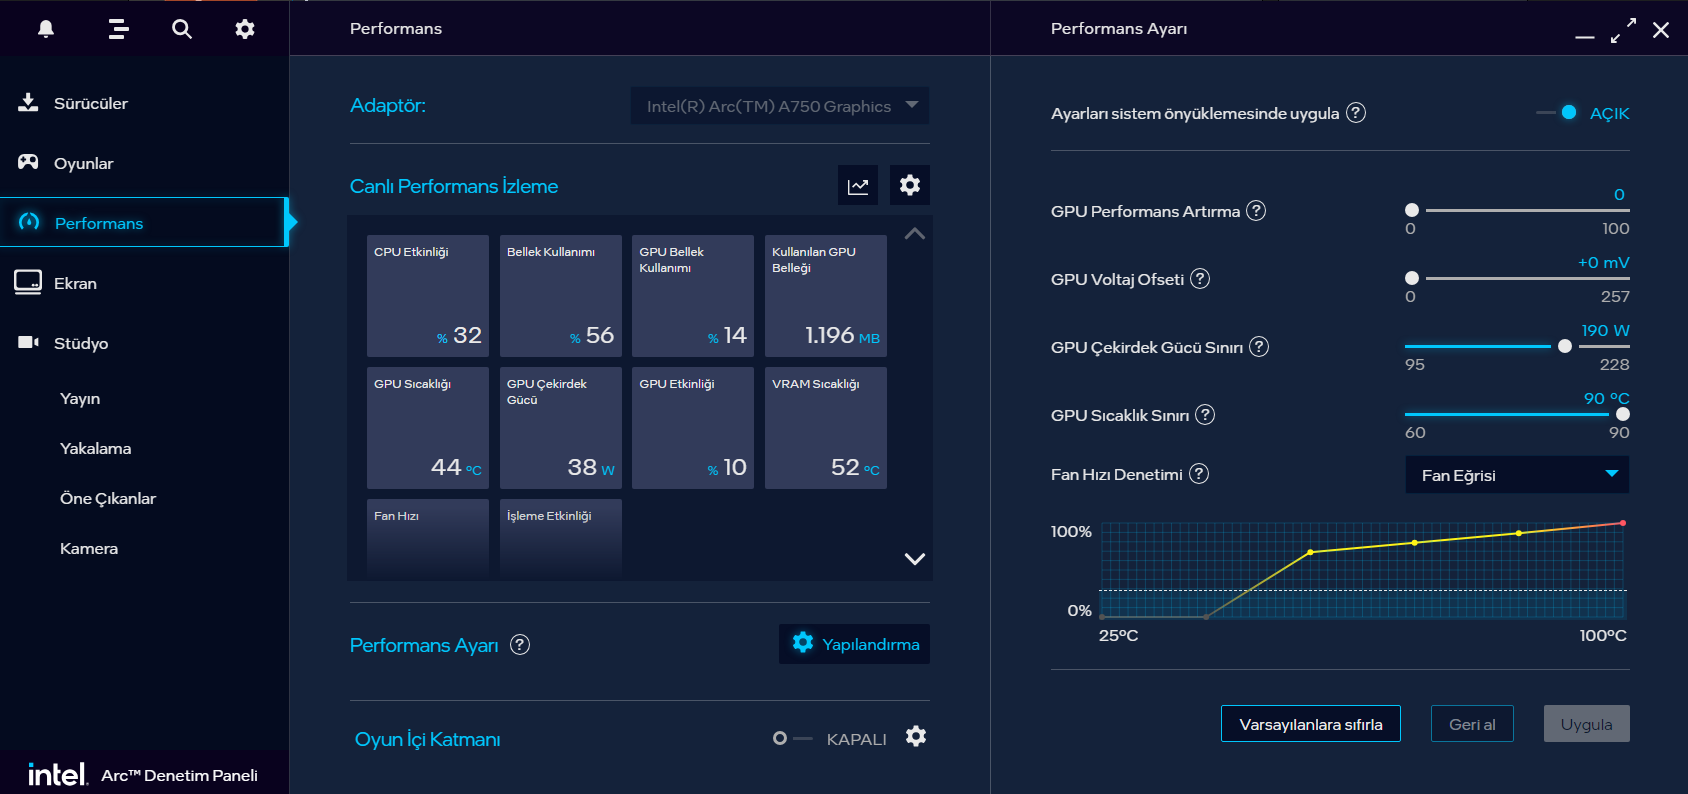Click the GPU Sıcaklık Sınırı slider handle
The height and width of the screenshot is (794, 1688).
point(1623,414)
